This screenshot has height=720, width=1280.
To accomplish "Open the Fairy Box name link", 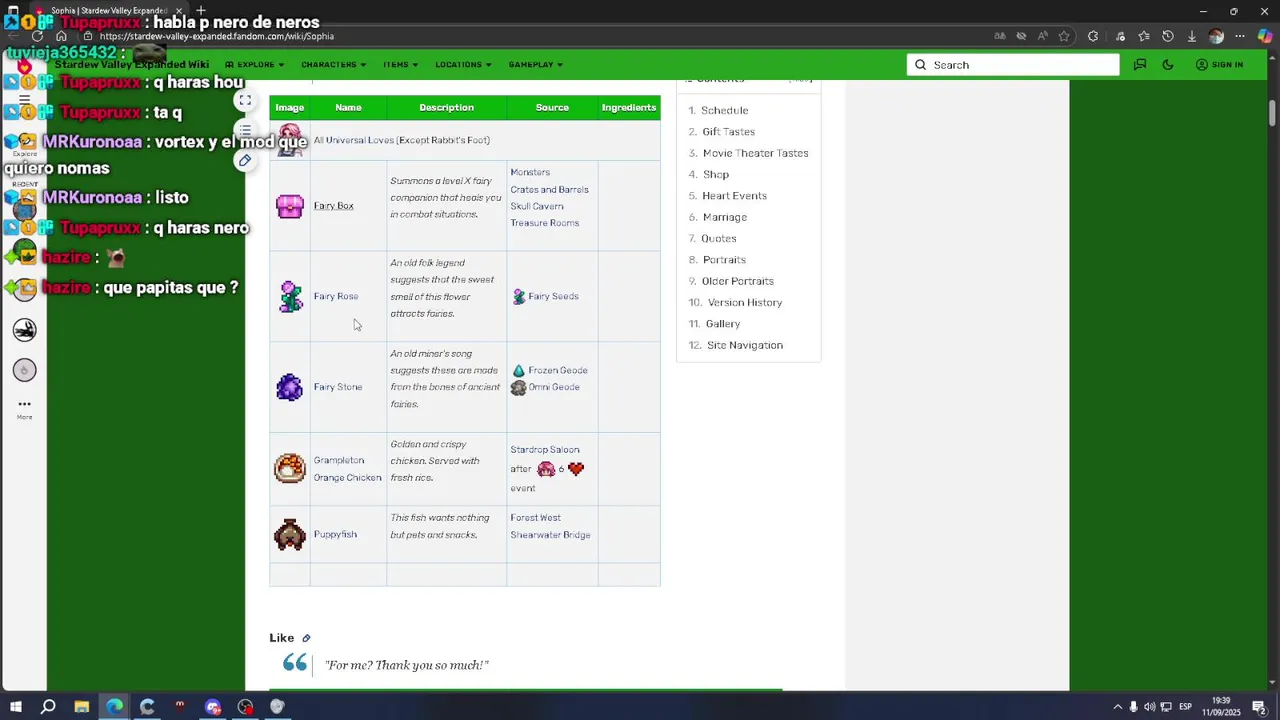I will point(334,206).
